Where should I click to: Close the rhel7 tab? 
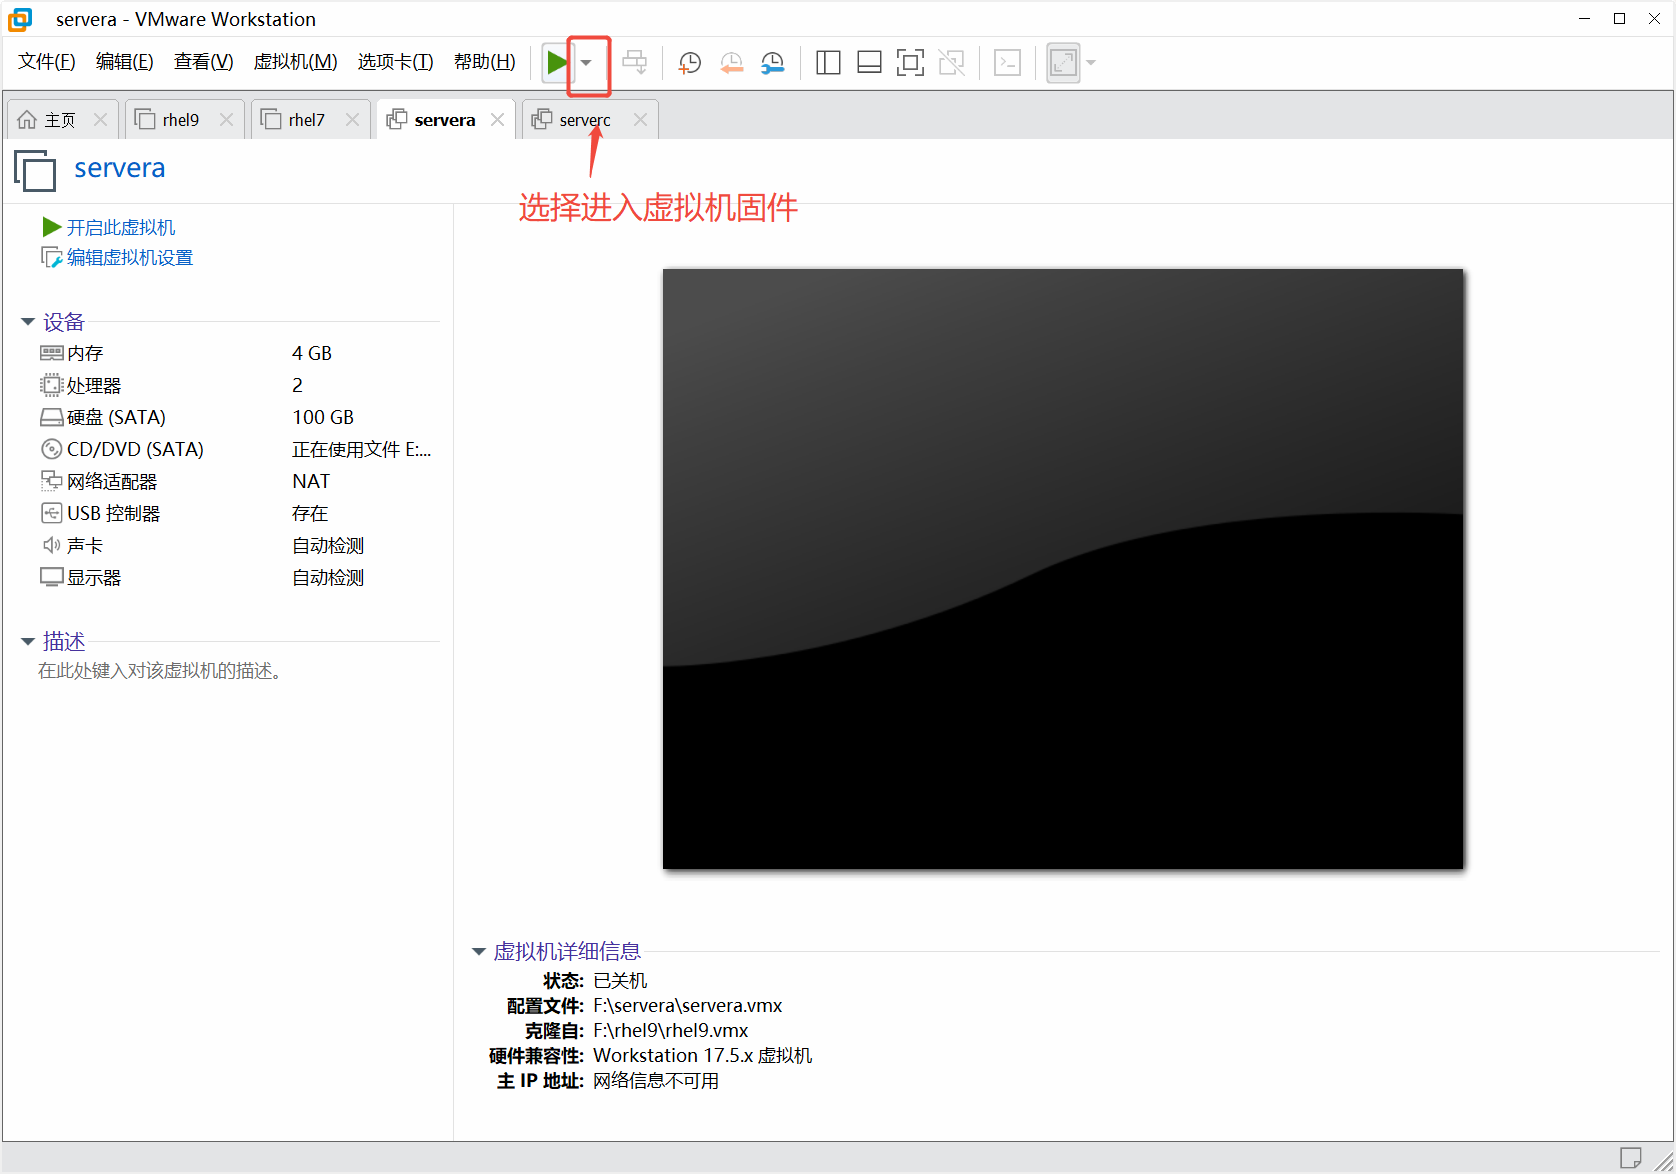(352, 120)
